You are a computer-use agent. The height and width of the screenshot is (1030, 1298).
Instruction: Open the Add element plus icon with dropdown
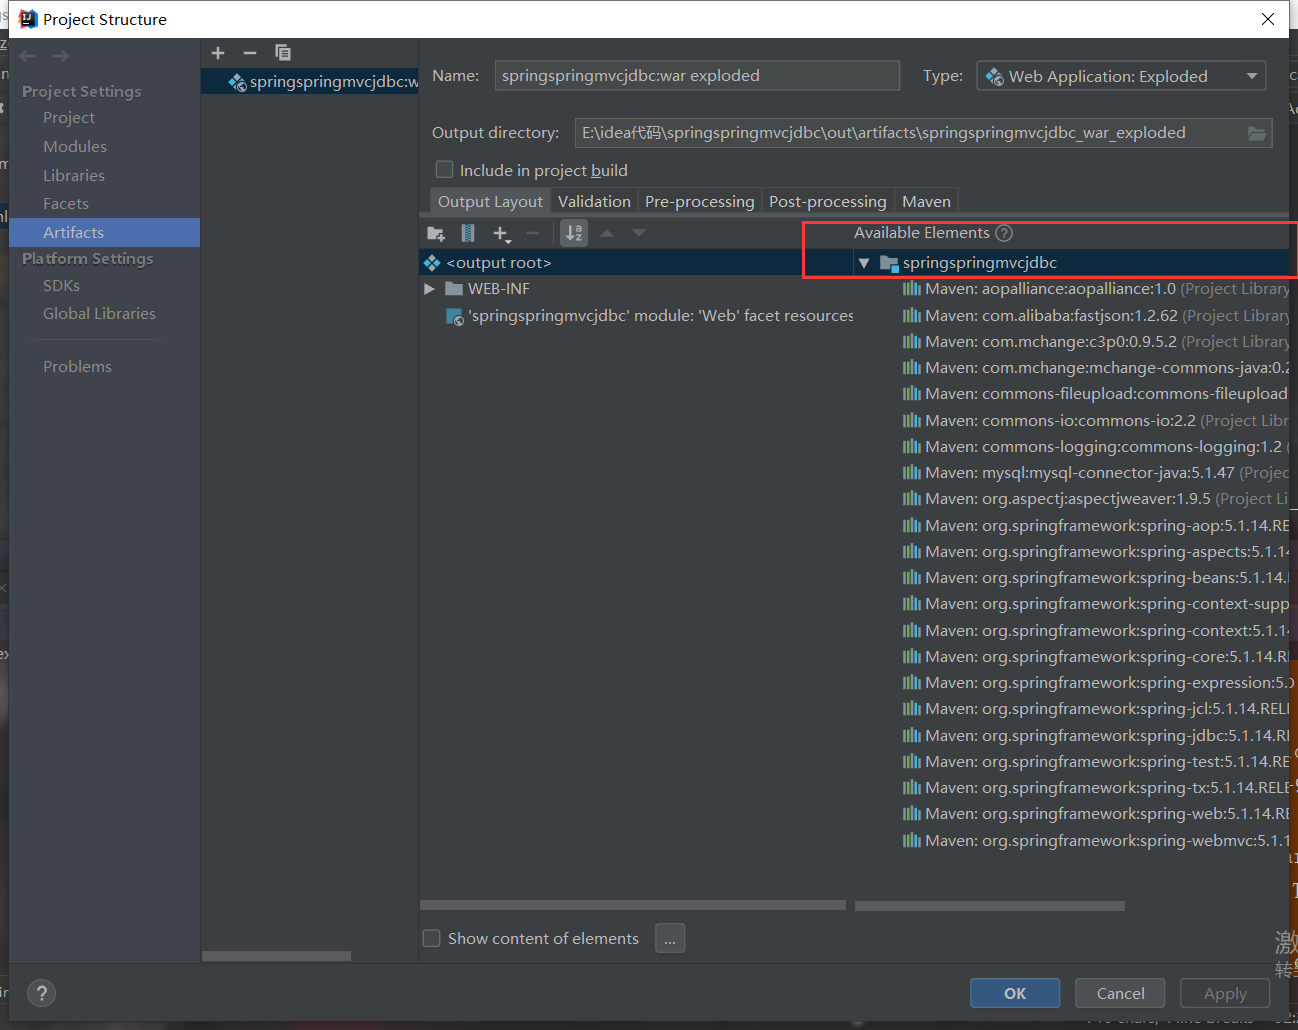coord(502,232)
